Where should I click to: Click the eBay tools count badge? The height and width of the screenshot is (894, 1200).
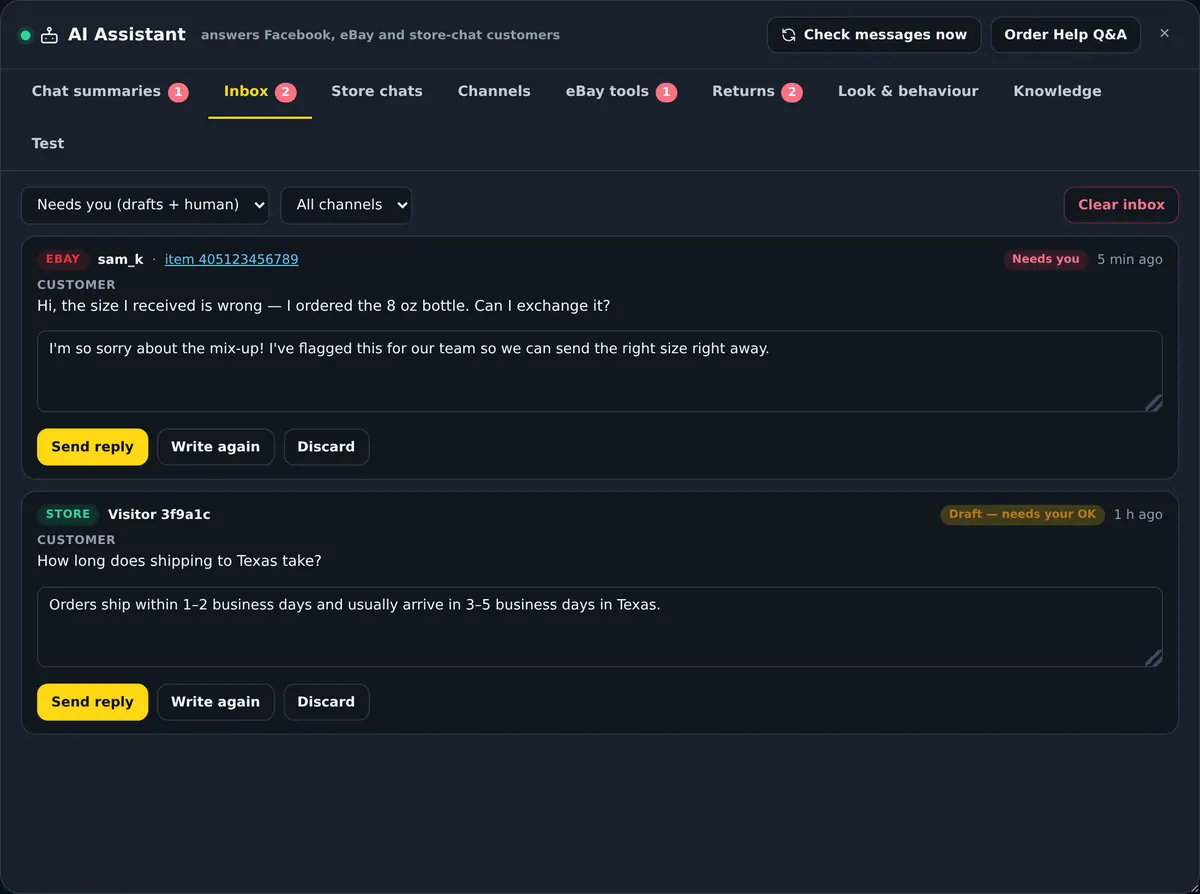(666, 93)
